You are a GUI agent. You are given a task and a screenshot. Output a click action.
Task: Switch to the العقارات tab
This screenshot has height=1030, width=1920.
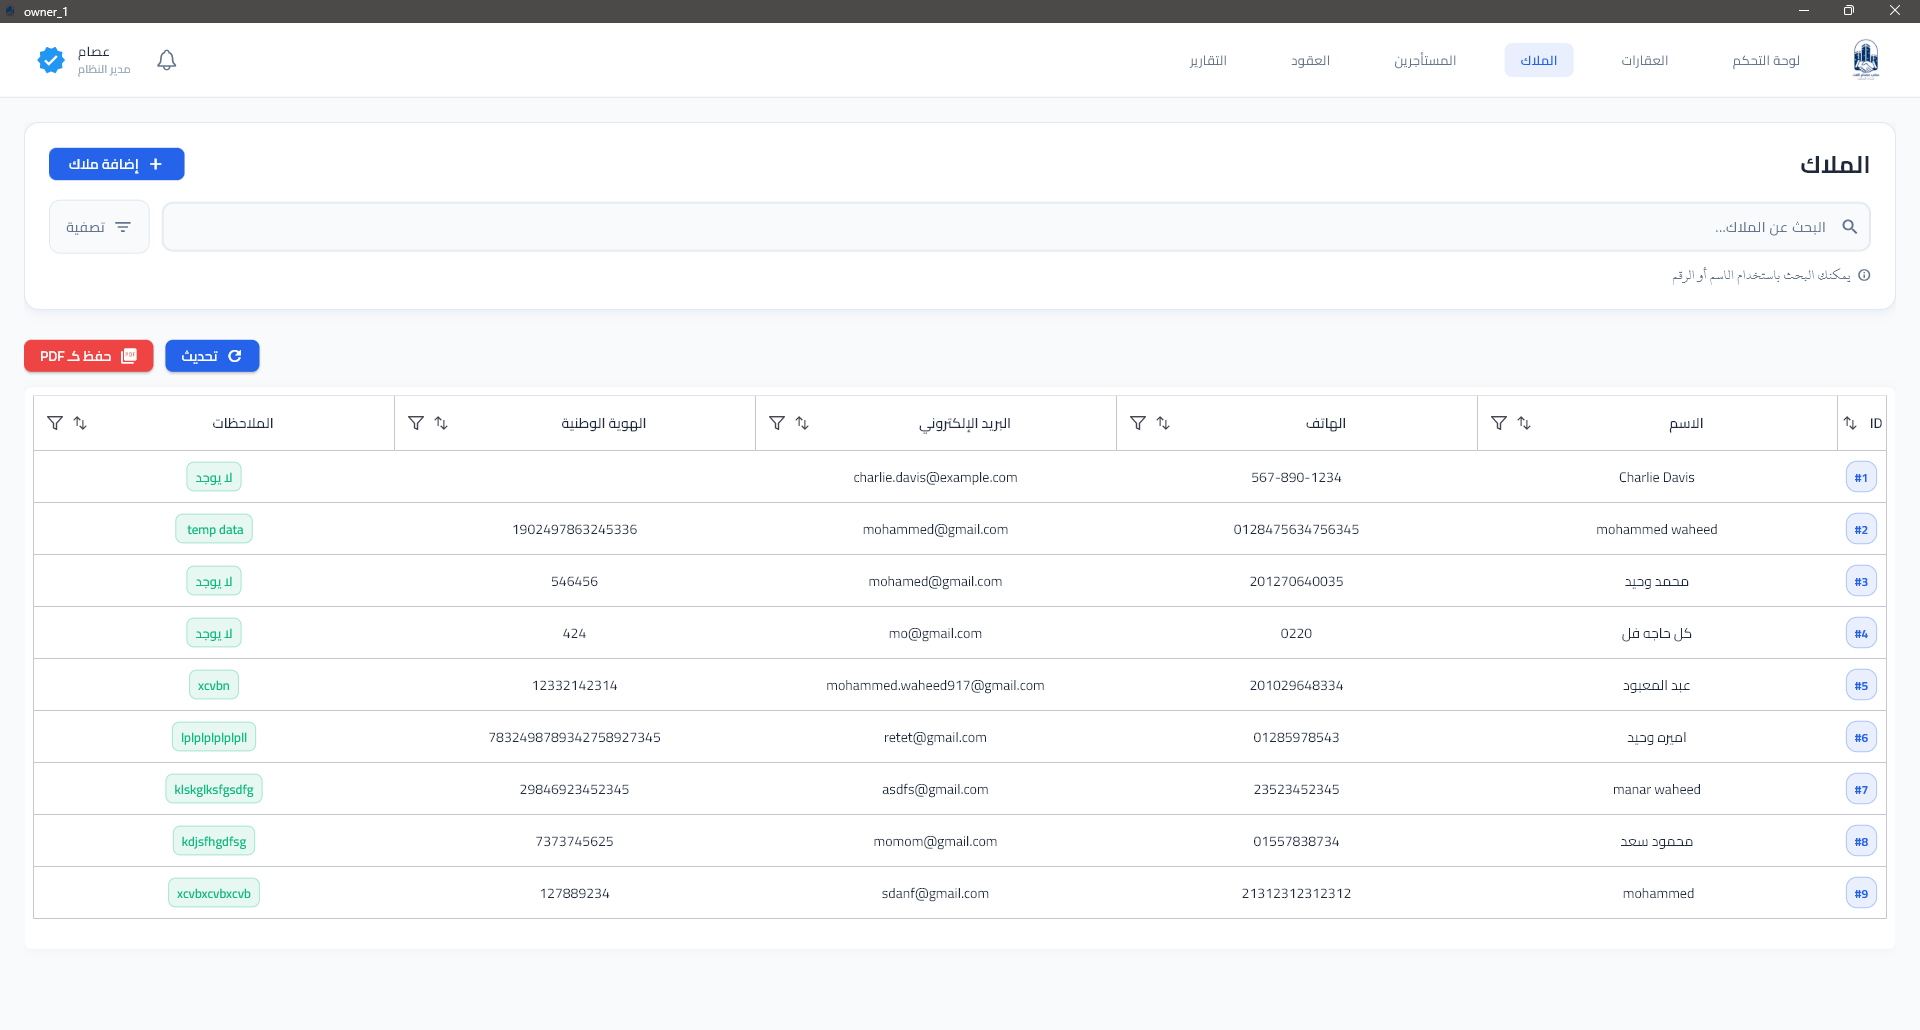click(x=1645, y=60)
